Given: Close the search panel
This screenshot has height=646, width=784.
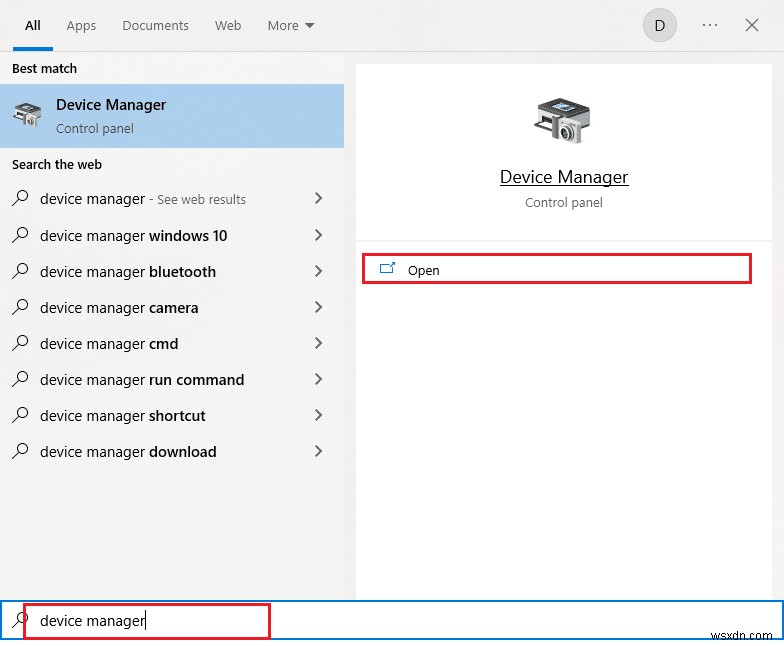Looking at the screenshot, I should point(752,25).
